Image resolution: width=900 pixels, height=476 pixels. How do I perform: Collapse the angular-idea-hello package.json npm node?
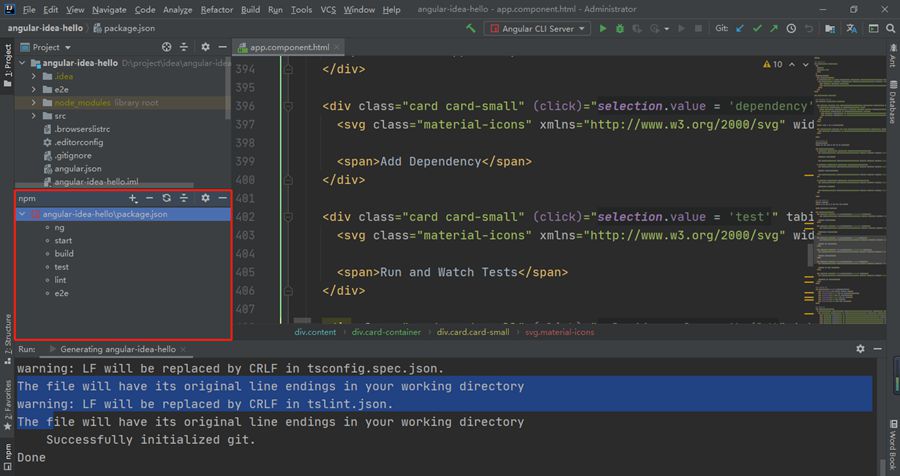[x=22, y=214]
